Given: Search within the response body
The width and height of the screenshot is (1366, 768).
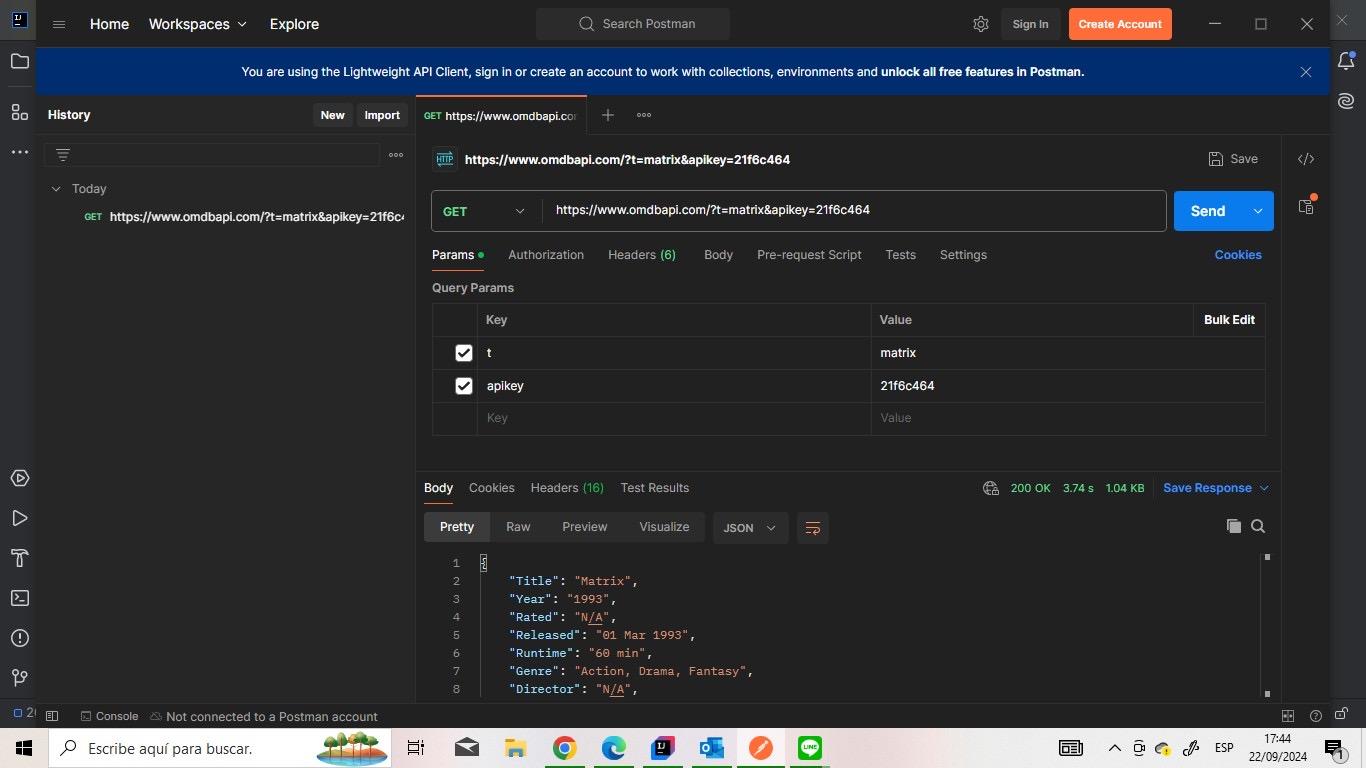Looking at the screenshot, I should tap(1258, 526).
